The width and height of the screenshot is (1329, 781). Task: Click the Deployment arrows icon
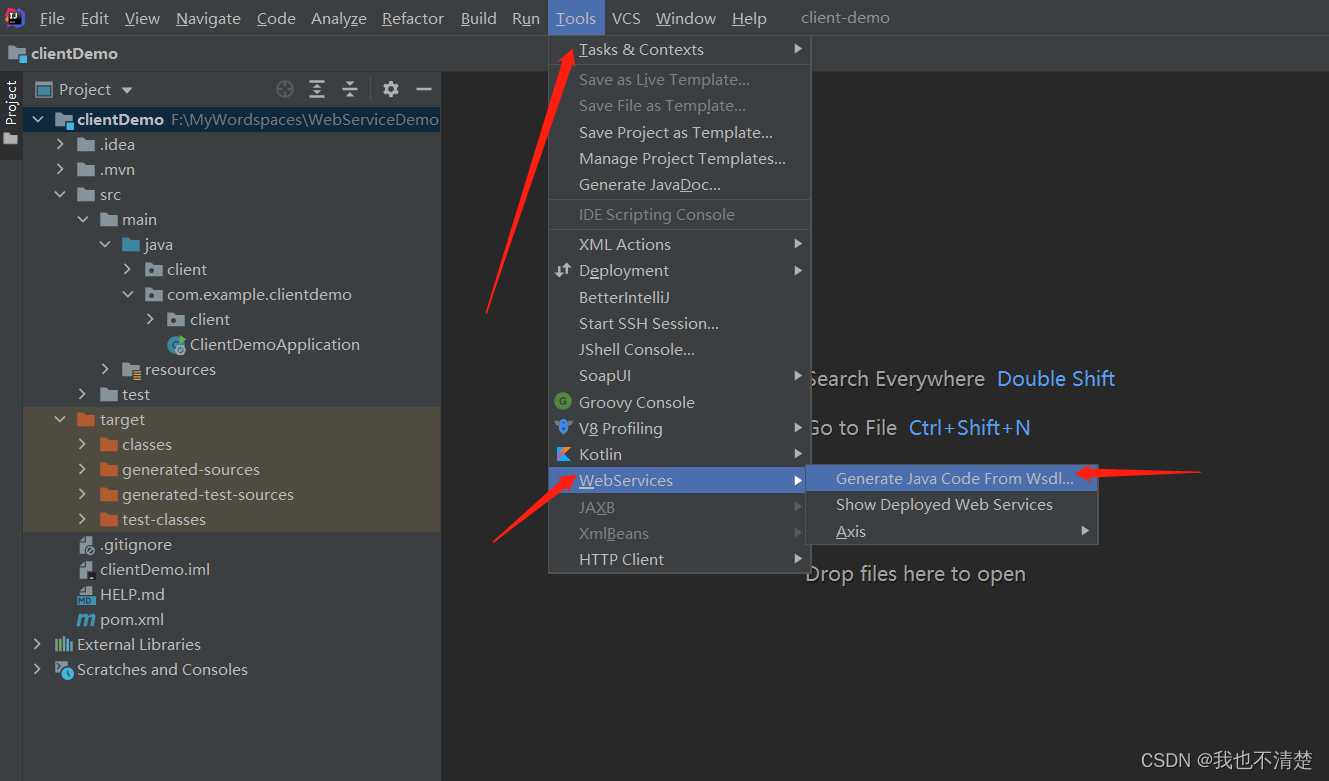point(563,270)
